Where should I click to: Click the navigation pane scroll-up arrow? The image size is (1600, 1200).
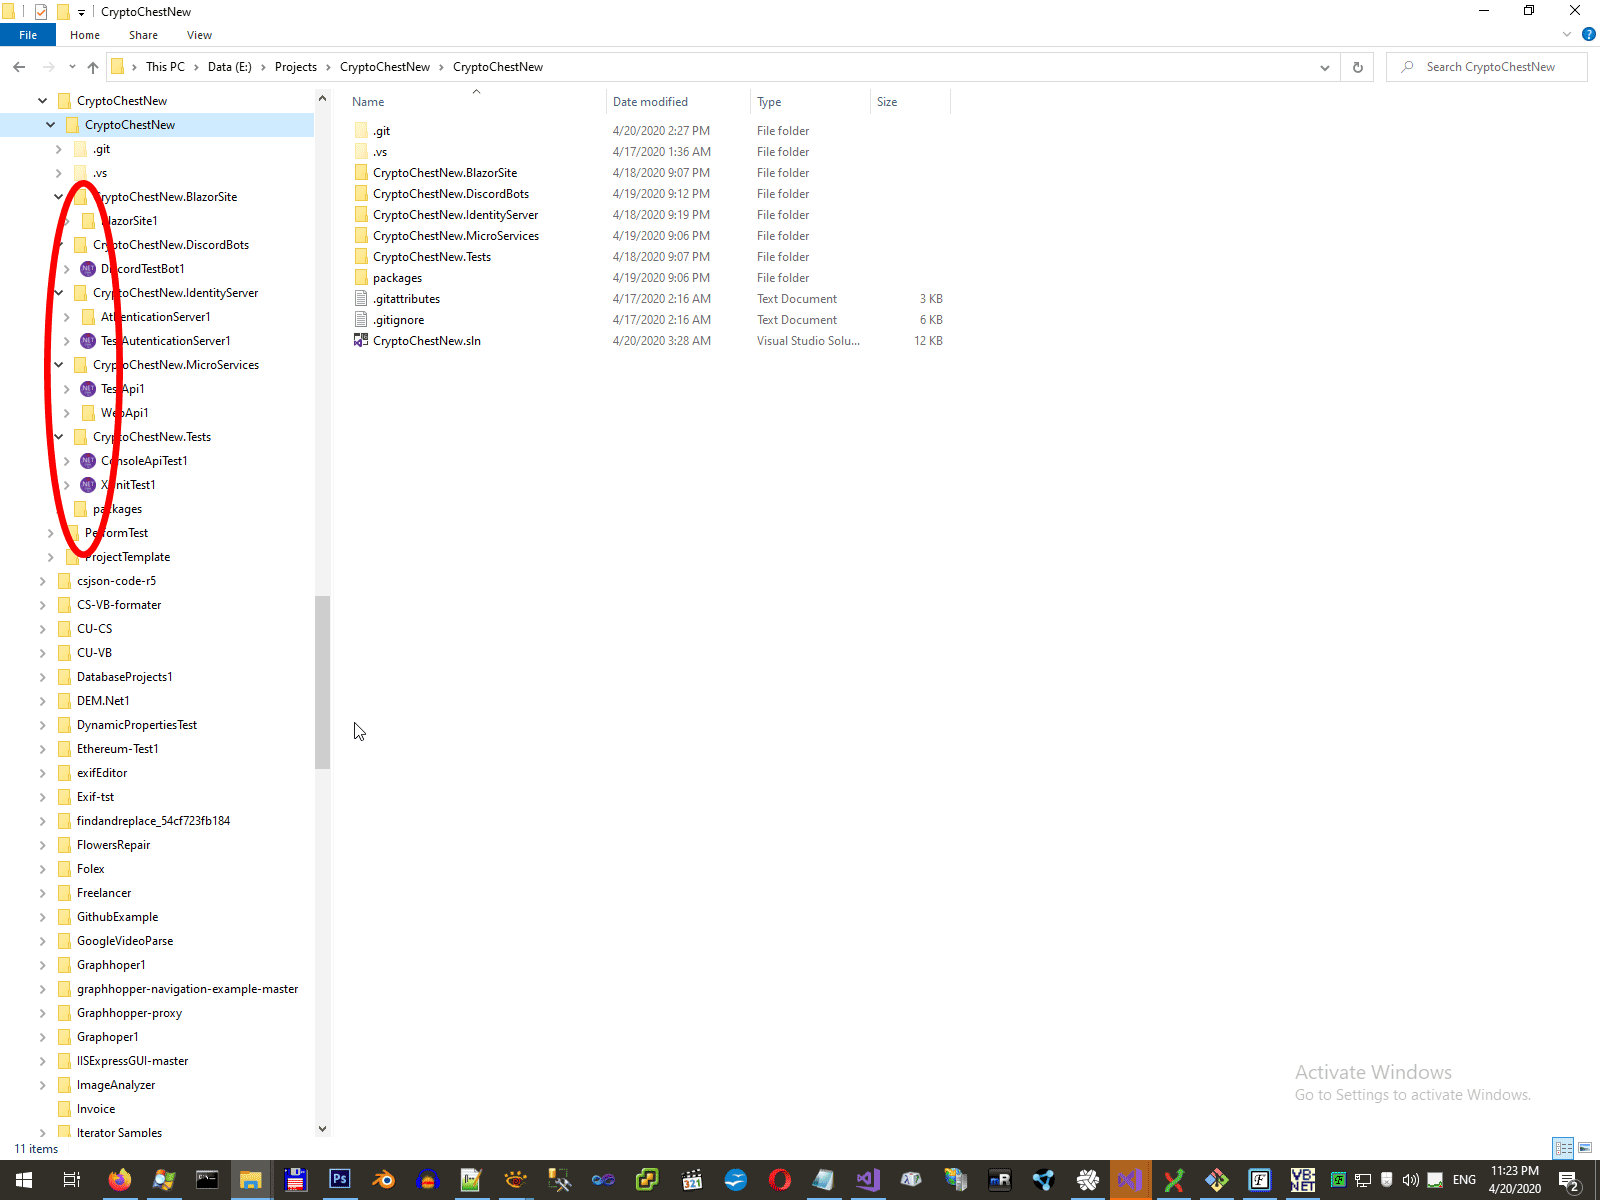322,98
